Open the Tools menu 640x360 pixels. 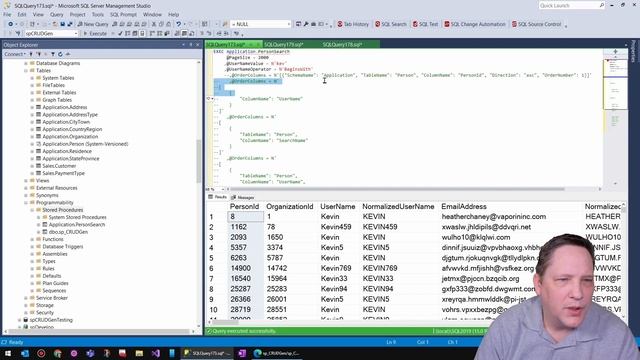point(98,15)
